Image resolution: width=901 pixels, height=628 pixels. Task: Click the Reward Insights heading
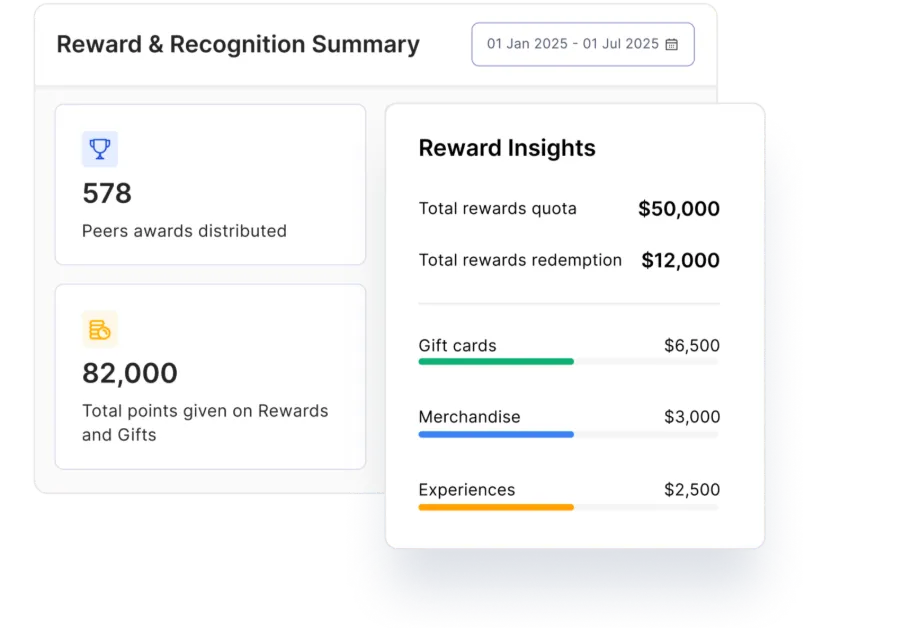coord(506,148)
